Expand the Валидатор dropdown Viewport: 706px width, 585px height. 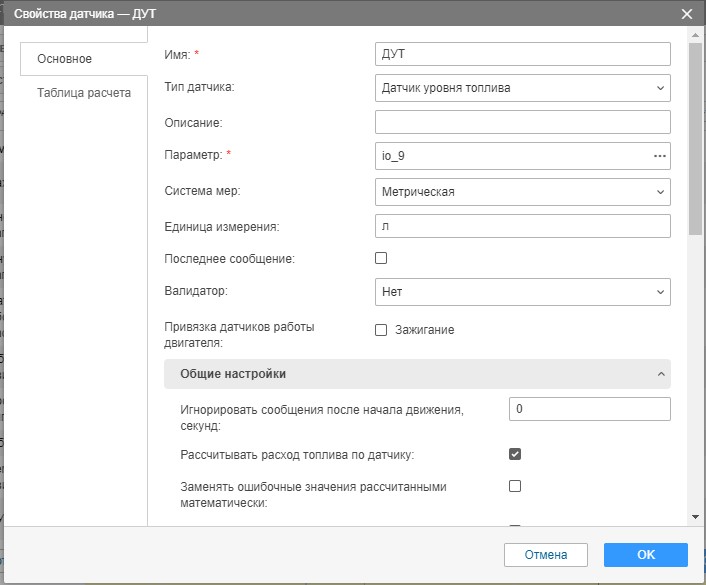[522, 292]
